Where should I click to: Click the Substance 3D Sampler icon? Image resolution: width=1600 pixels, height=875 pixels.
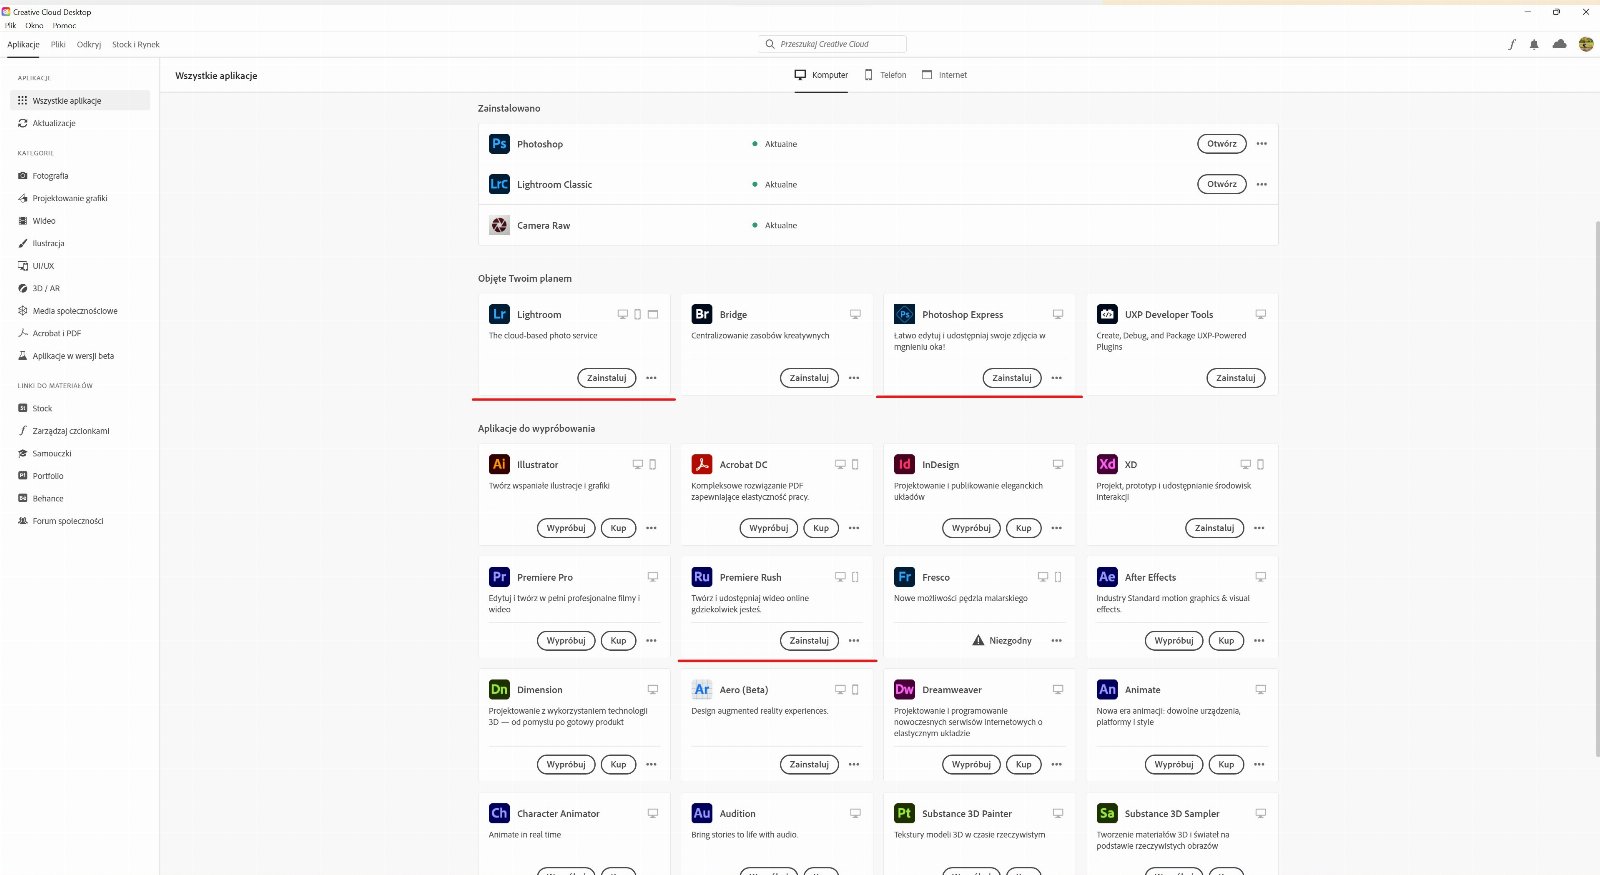1107,813
